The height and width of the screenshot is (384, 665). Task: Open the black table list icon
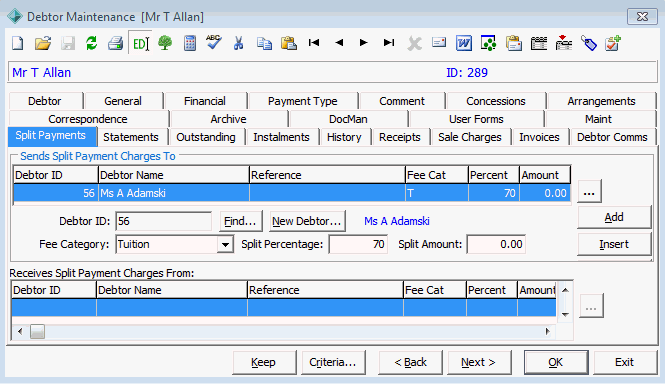pos(539,43)
